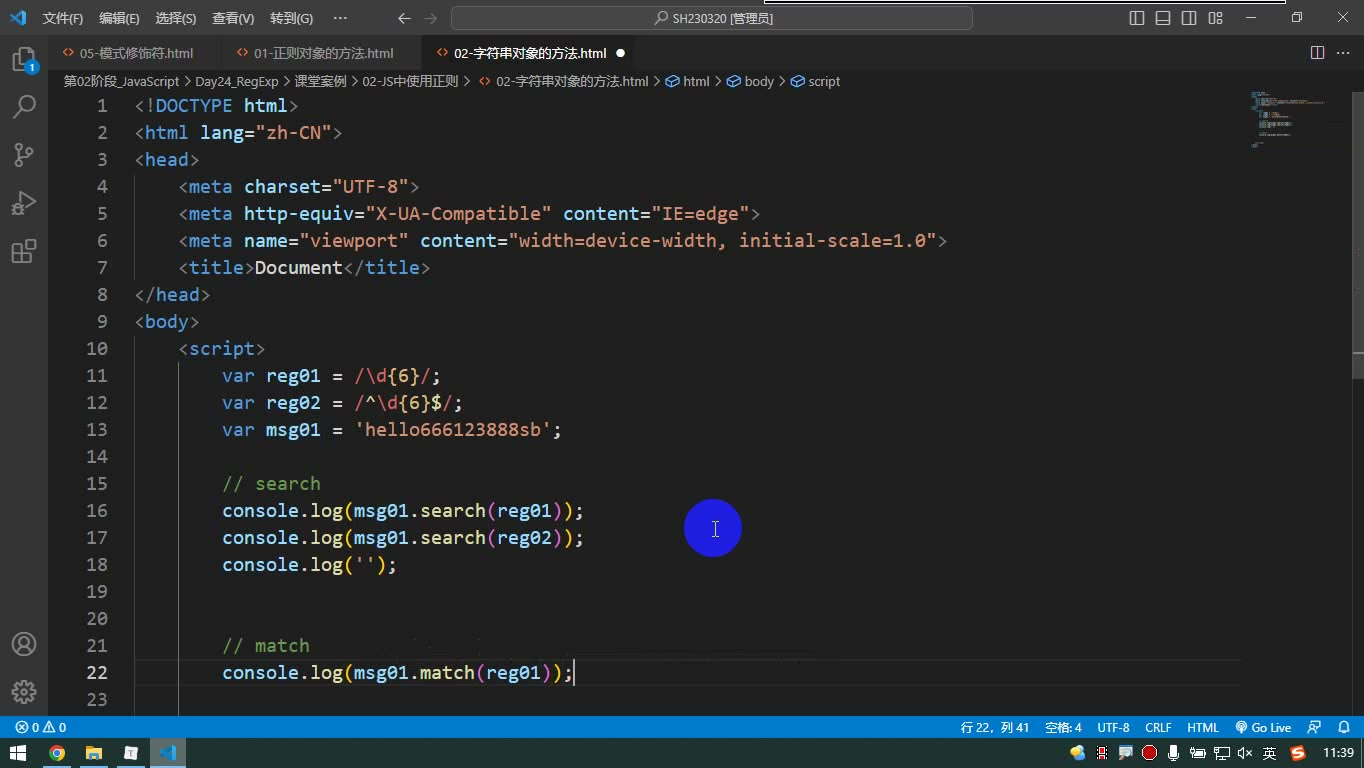Open the Explorer view in activity bar

click(x=24, y=59)
